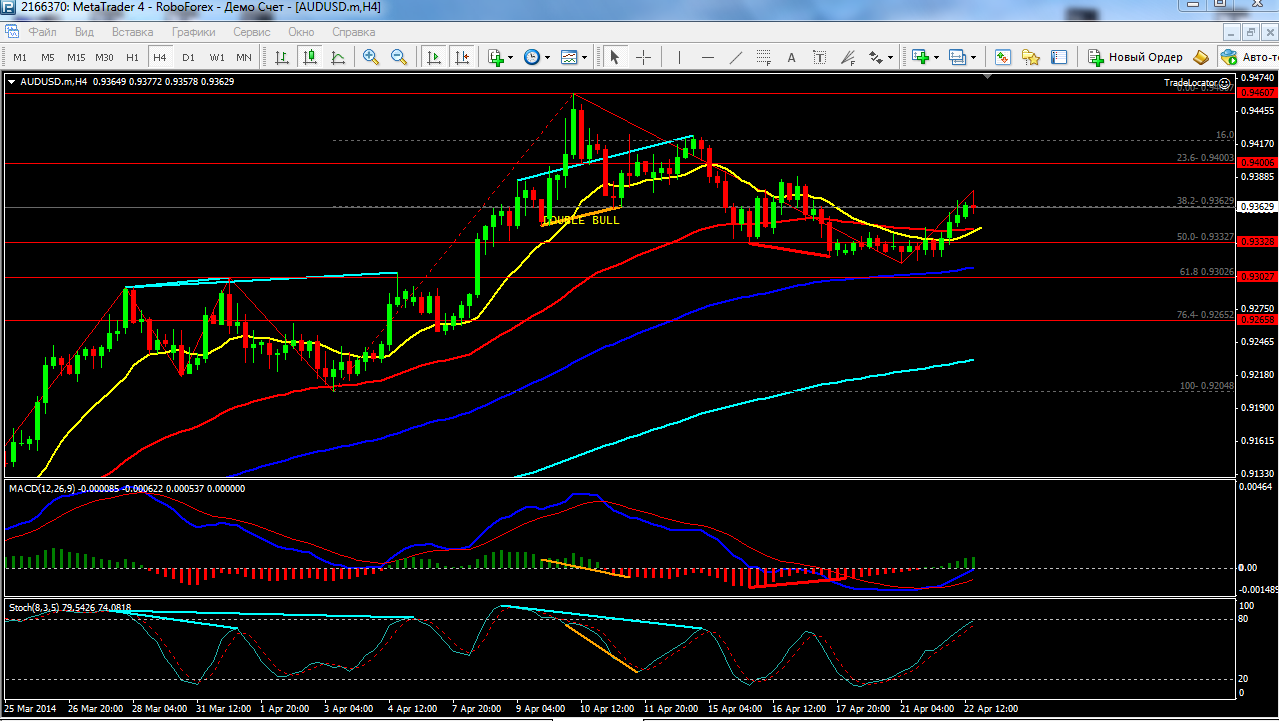Open the Файл menu
The image size is (1279, 721).
[42, 32]
